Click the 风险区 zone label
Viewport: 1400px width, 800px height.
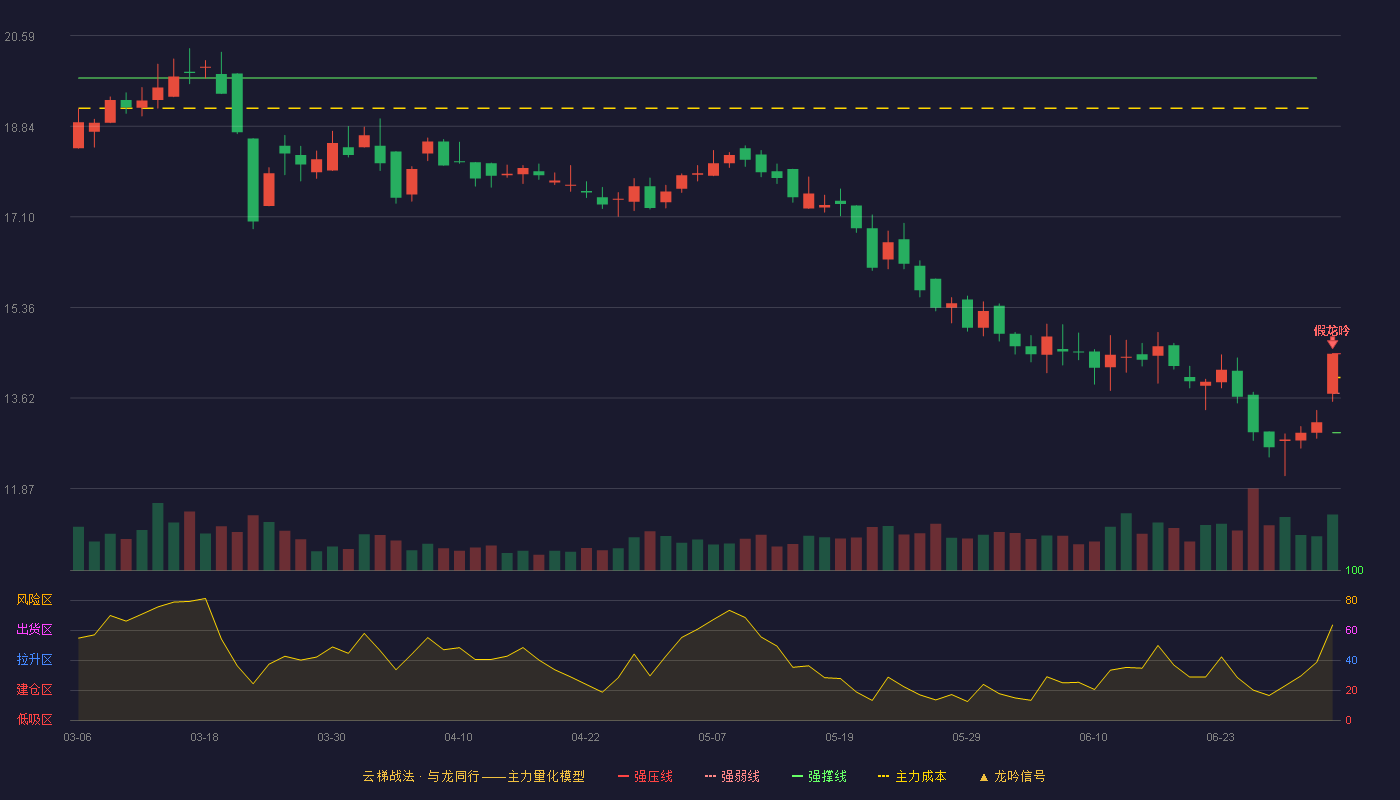click(34, 600)
